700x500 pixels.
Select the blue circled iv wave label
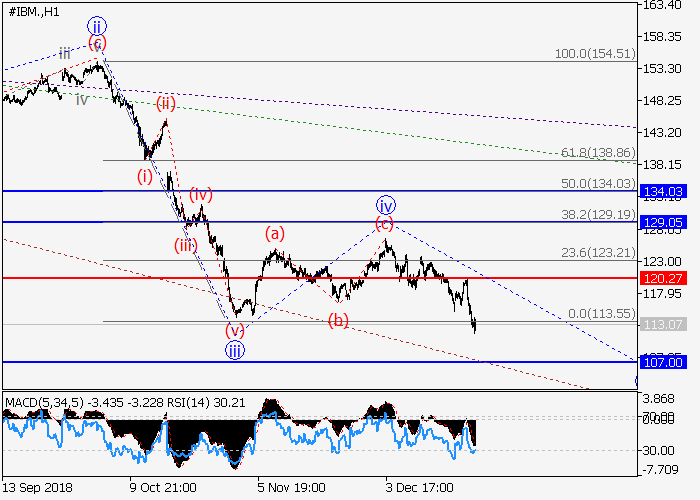385,203
